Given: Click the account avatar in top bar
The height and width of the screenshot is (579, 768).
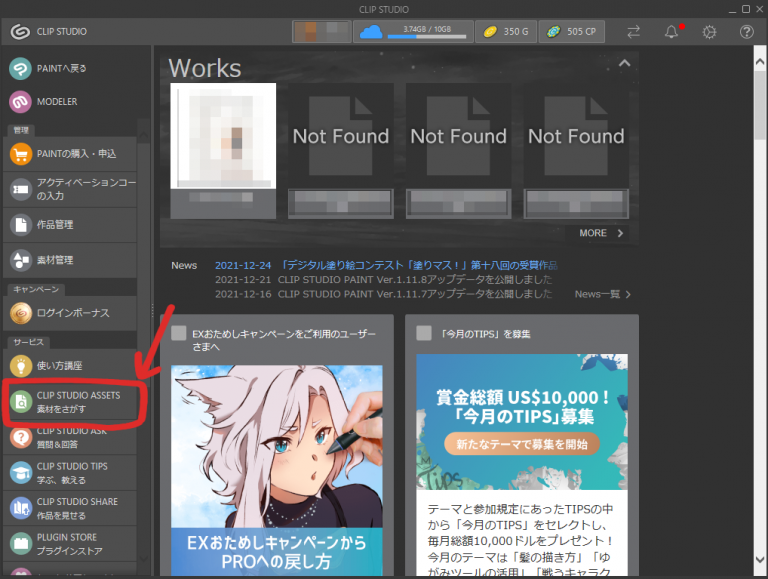Looking at the screenshot, I should 322,31.
